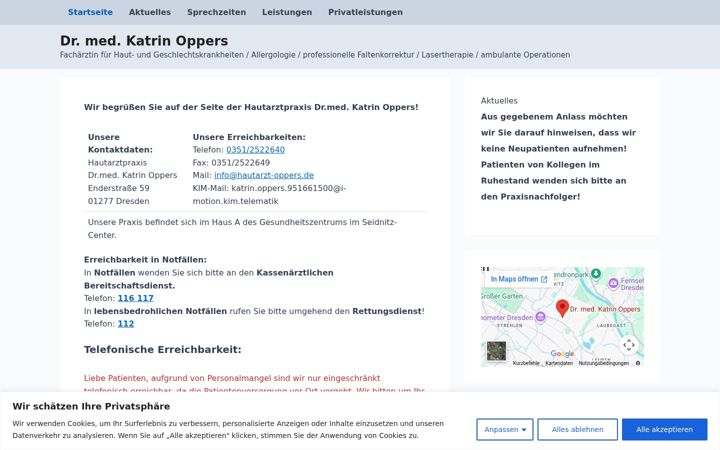The height and width of the screenshot is (450, 720).
Task: Call the practice number 0351/2522640
Action: [255, 150]
